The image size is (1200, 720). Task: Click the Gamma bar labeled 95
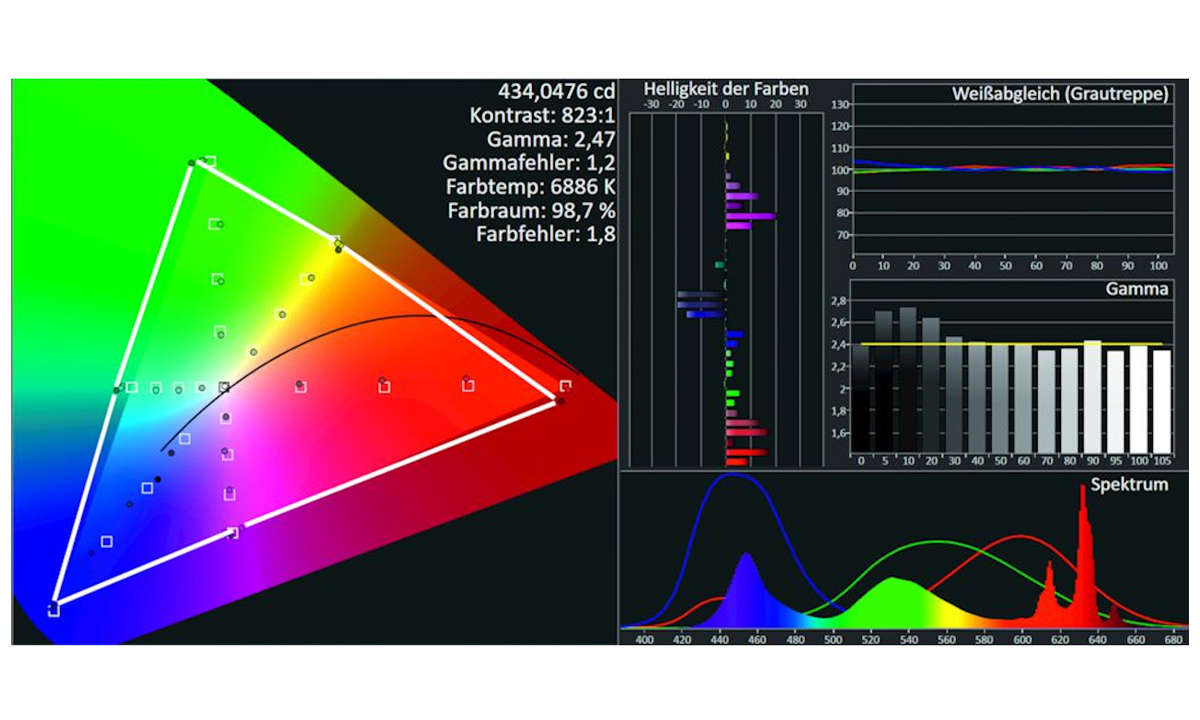click(x=1116, y=400)
